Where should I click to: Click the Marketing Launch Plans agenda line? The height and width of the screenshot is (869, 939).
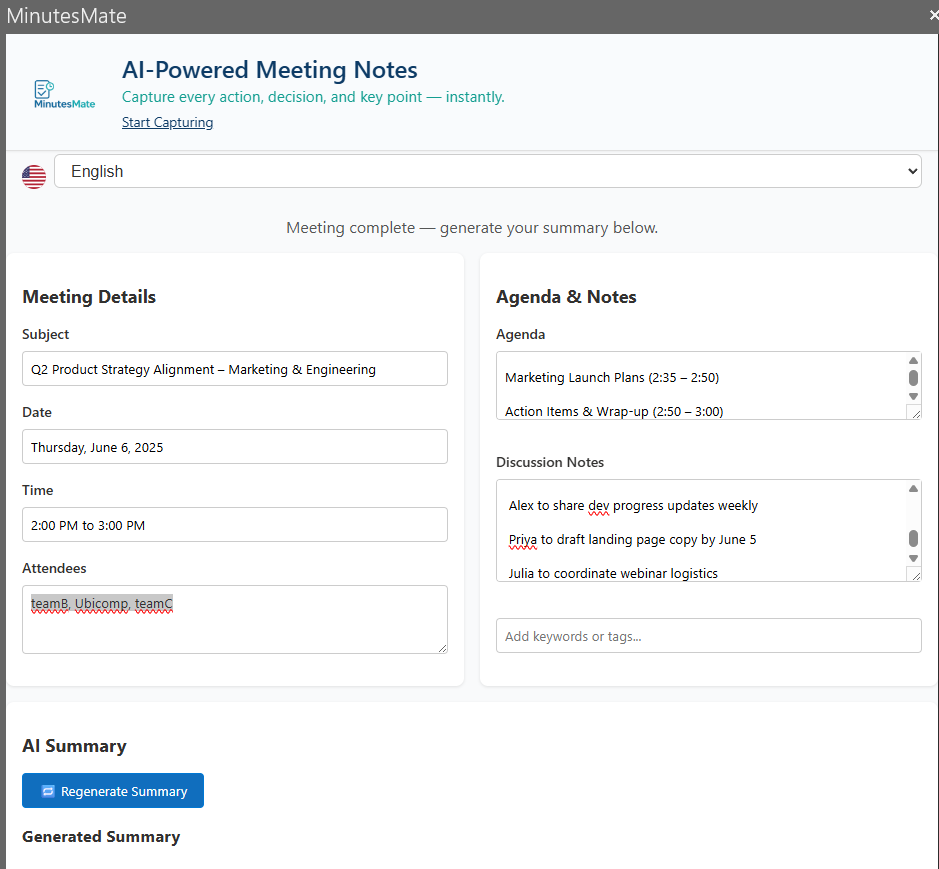click(x=612, y=377)
